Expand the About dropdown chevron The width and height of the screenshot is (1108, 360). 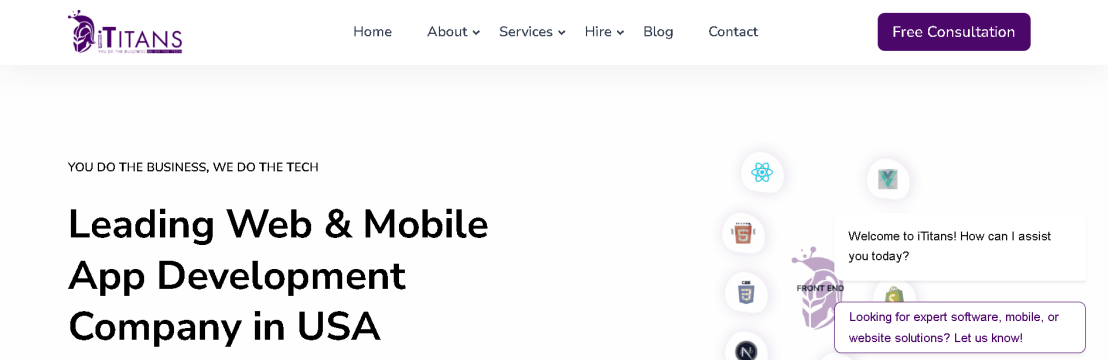click(x=476, y=33)
